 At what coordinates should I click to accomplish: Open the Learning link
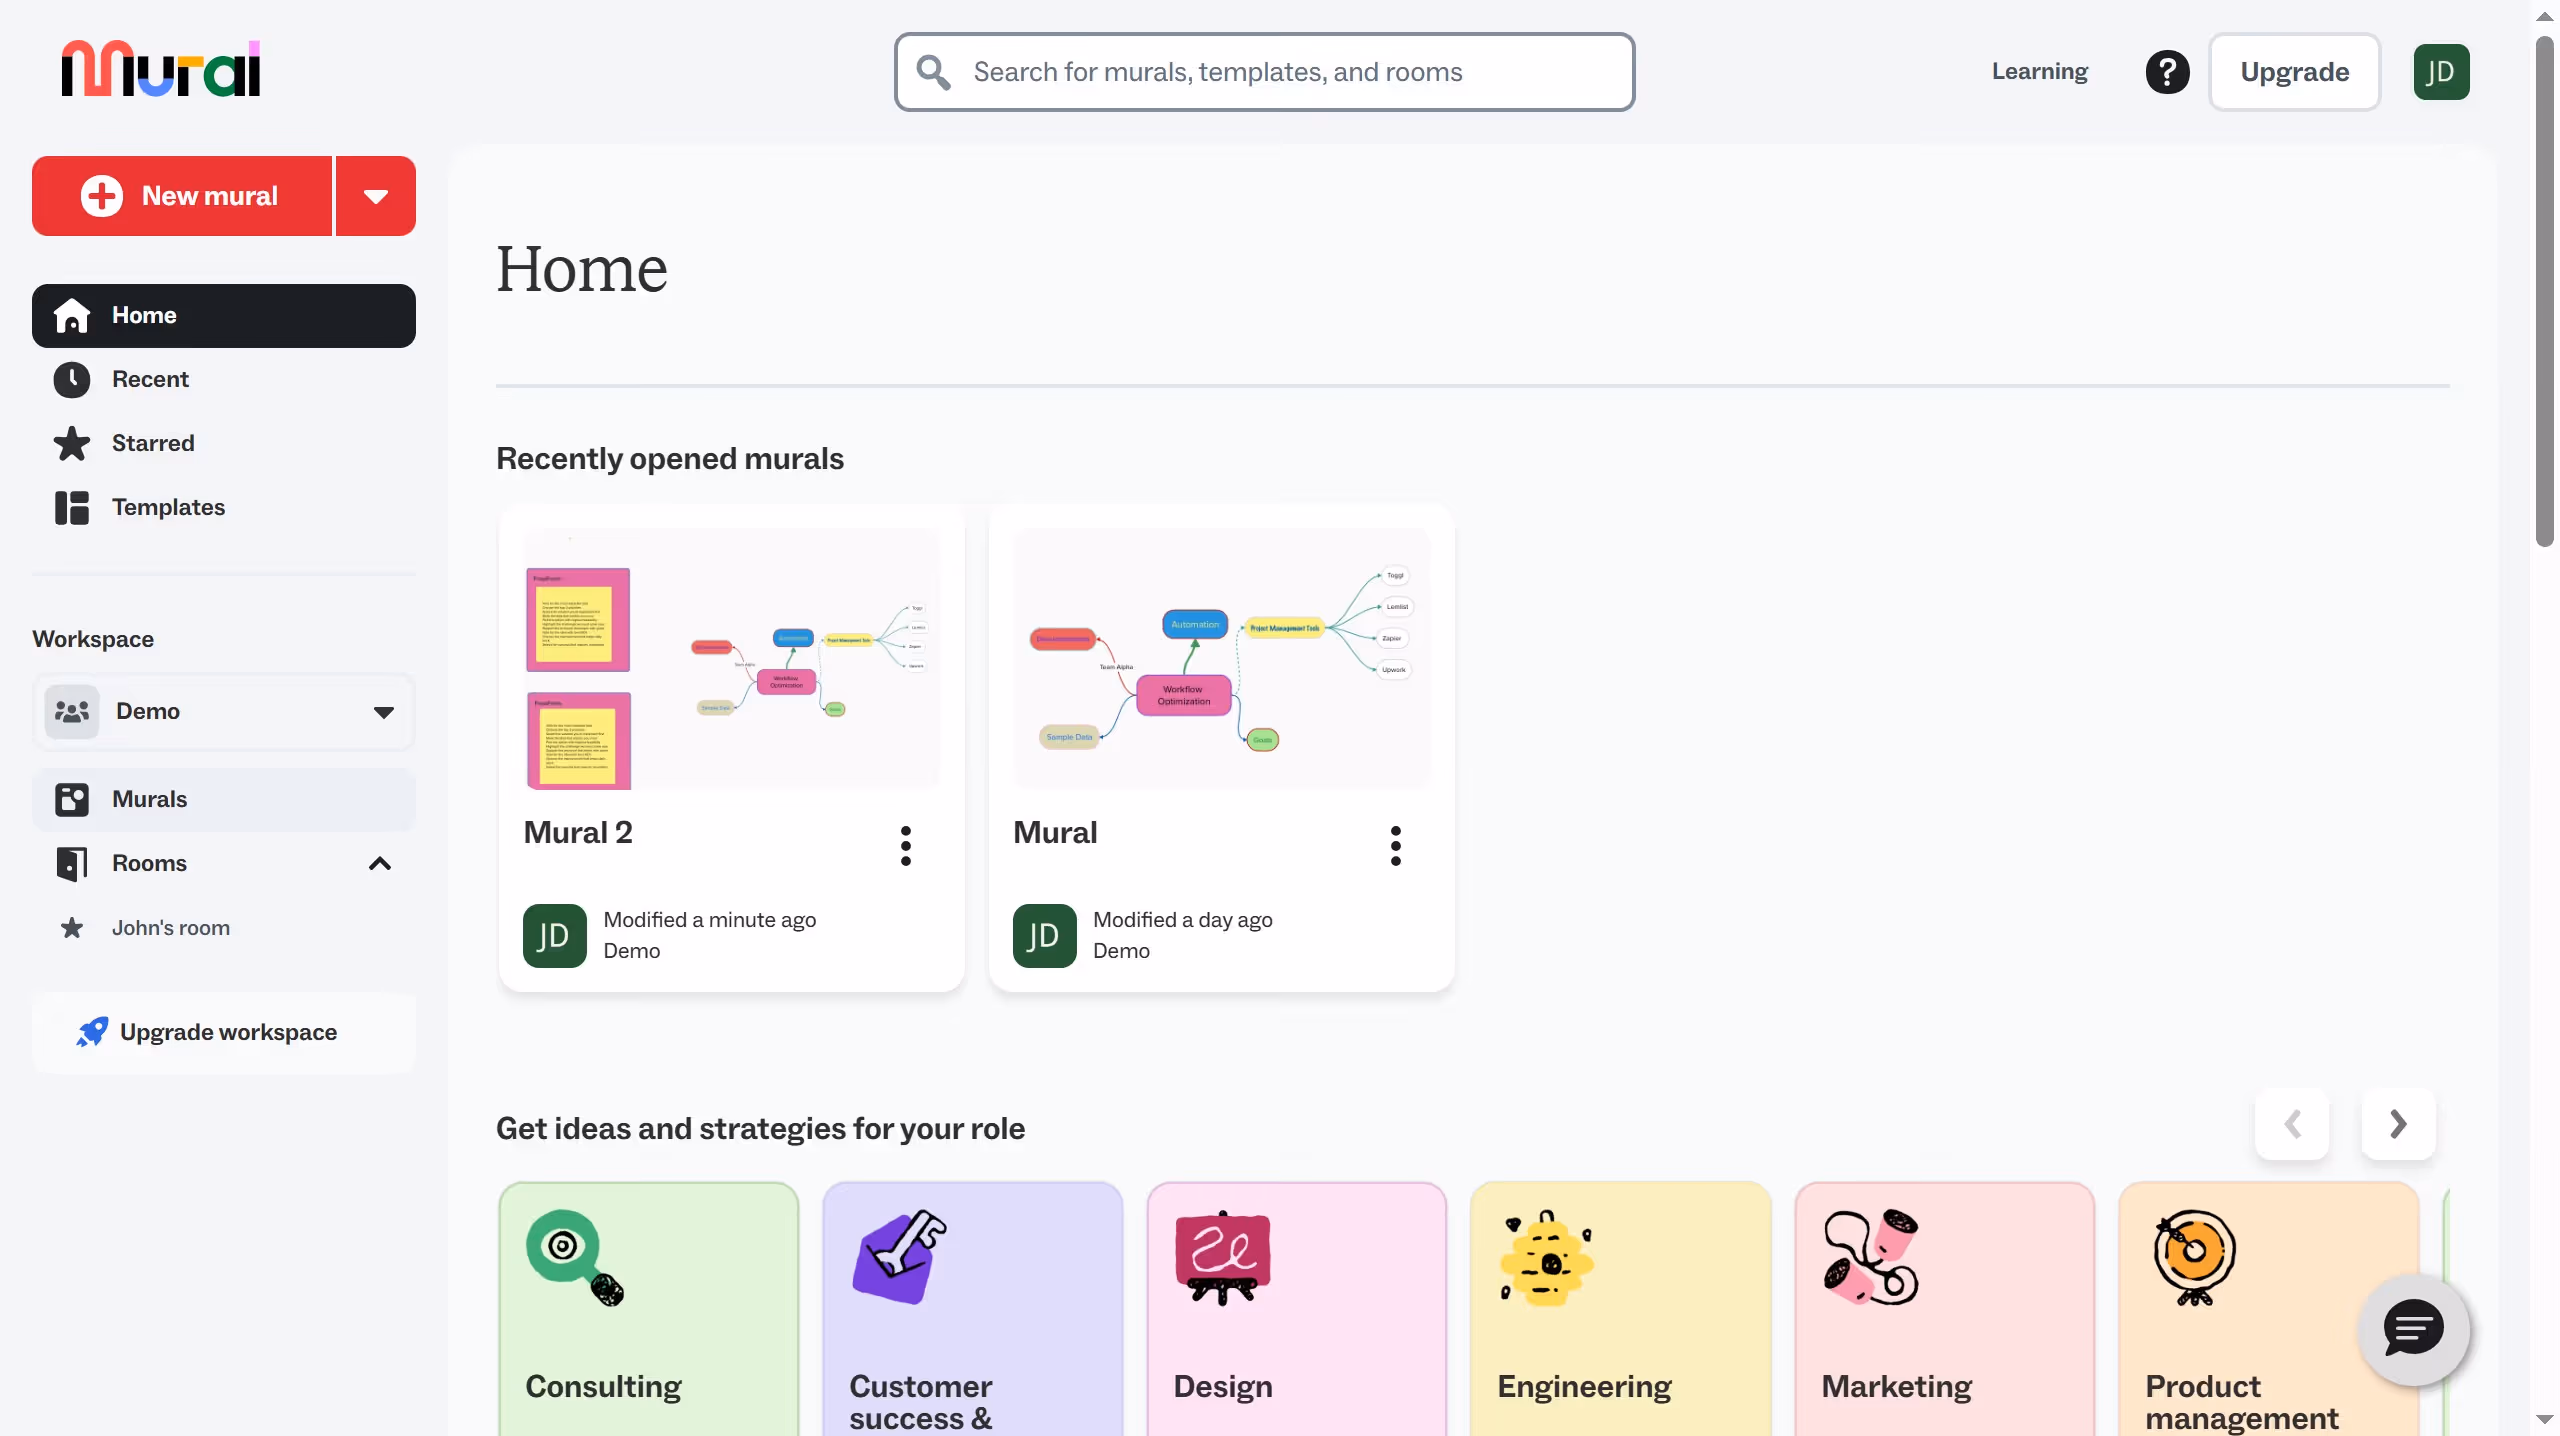point(2040,72)
